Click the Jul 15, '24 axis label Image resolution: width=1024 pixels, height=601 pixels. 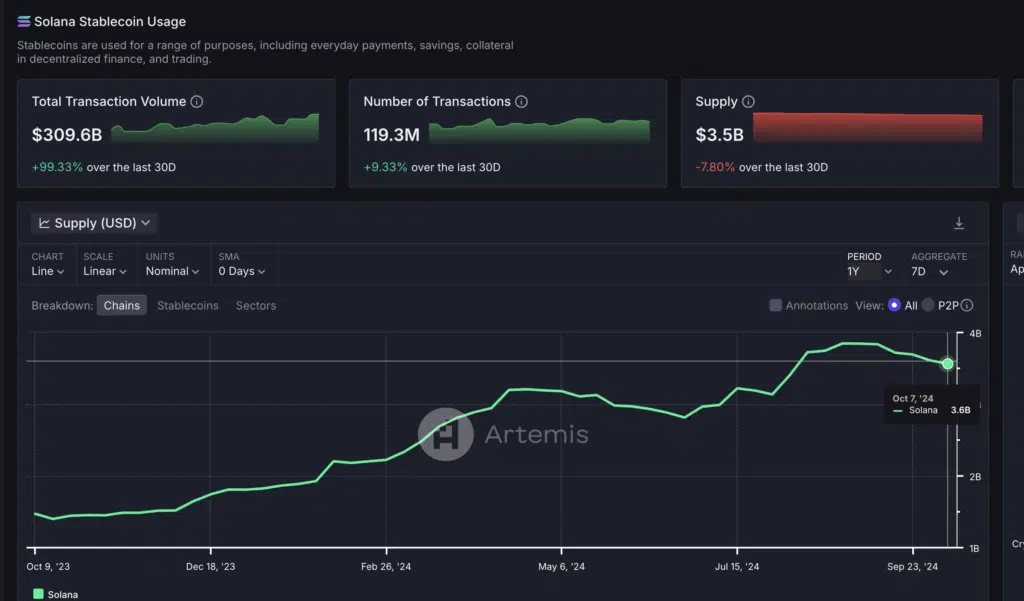[737, 566]
